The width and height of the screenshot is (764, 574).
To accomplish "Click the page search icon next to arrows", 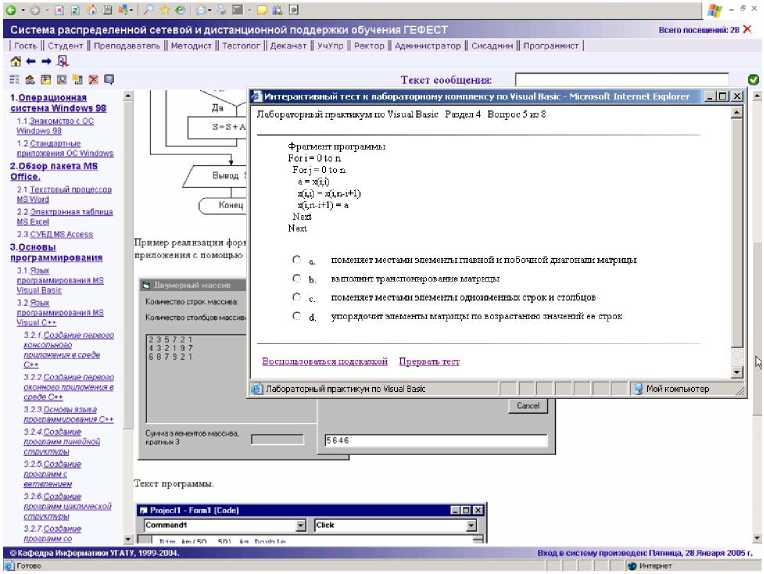I will point(62,61).
